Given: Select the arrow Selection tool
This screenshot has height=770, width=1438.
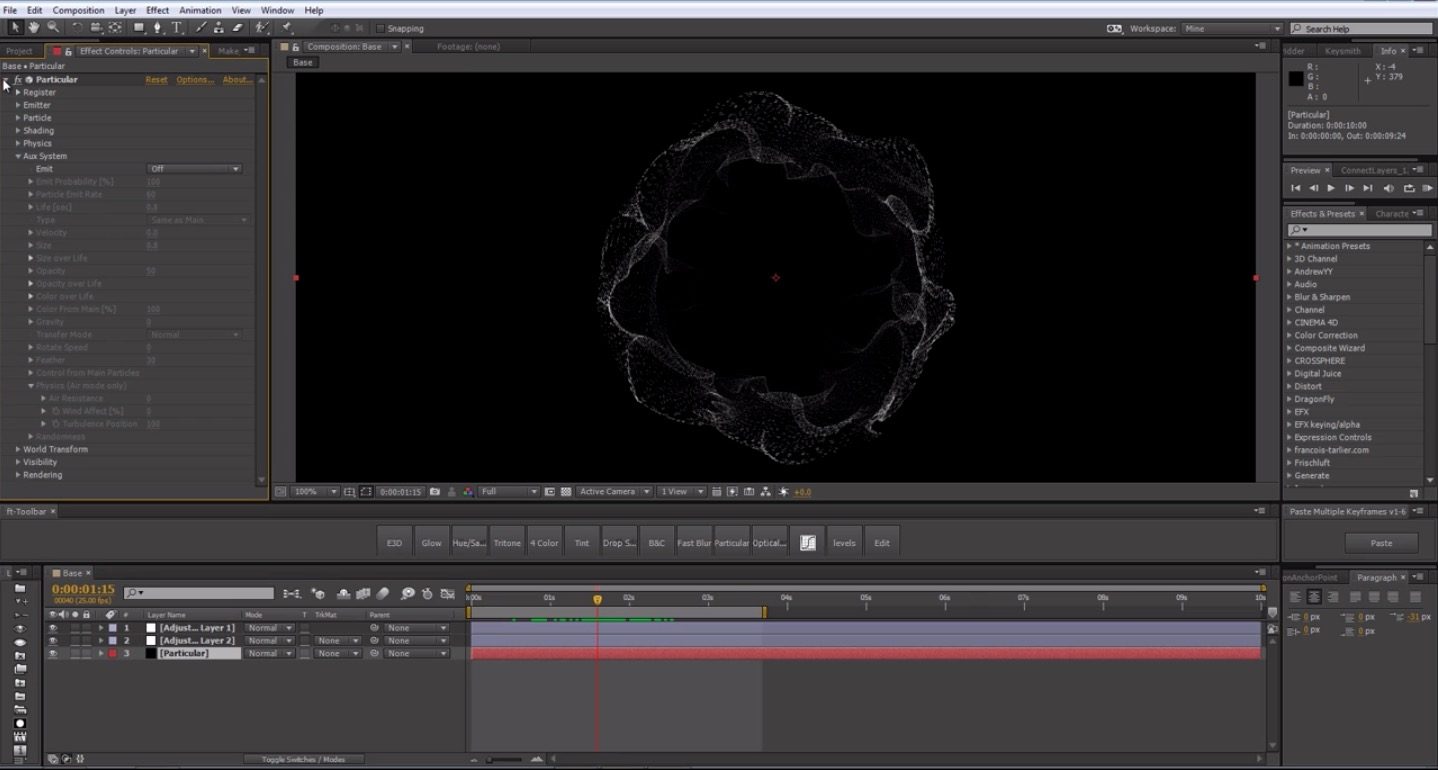Looking at the screenshot, I should (x=15, y=28).
